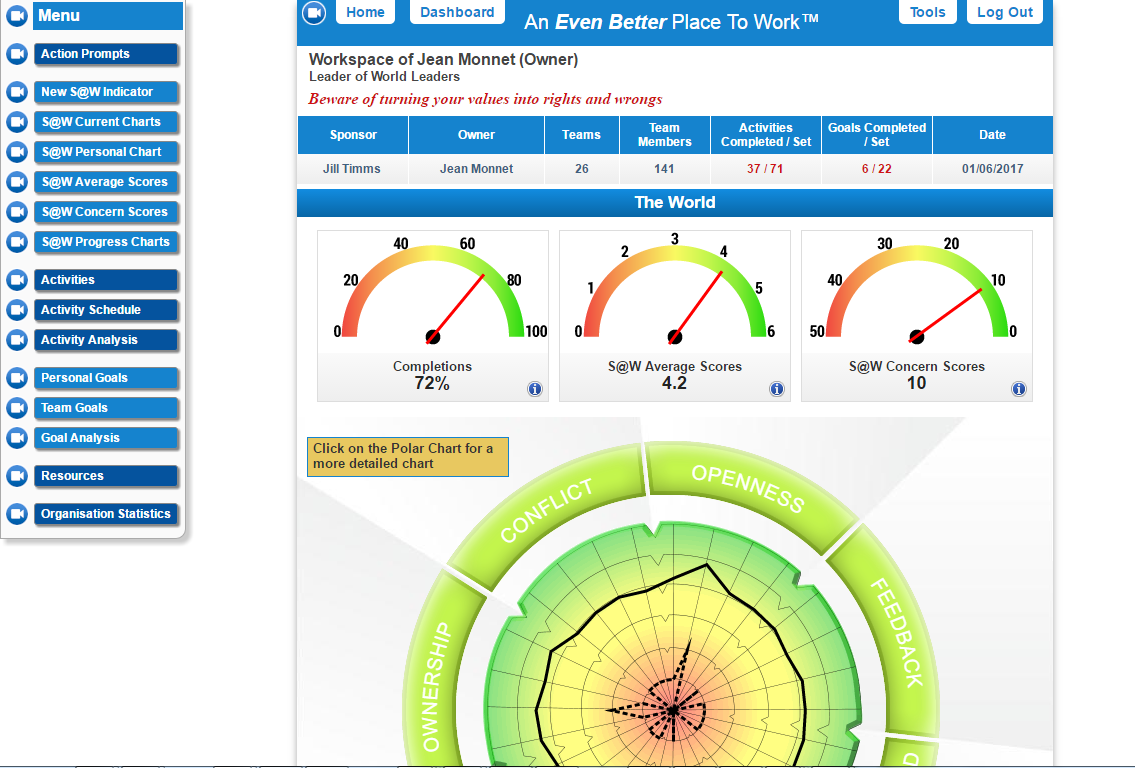Click the video icon beside Goal Analysis

[17, 438]
